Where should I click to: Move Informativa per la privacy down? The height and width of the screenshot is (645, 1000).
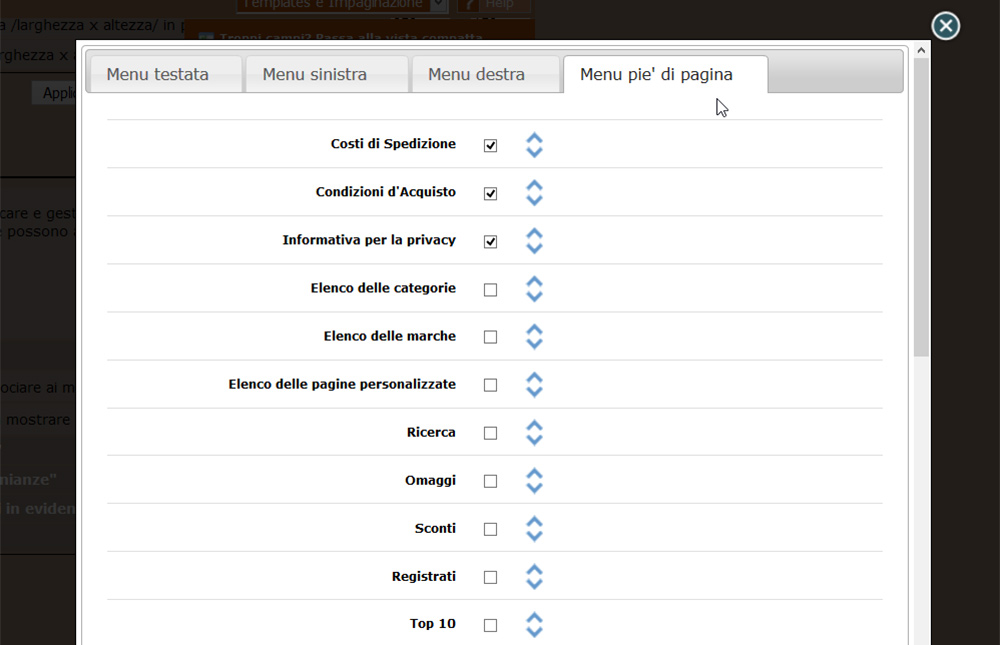[x=534, y=248]
